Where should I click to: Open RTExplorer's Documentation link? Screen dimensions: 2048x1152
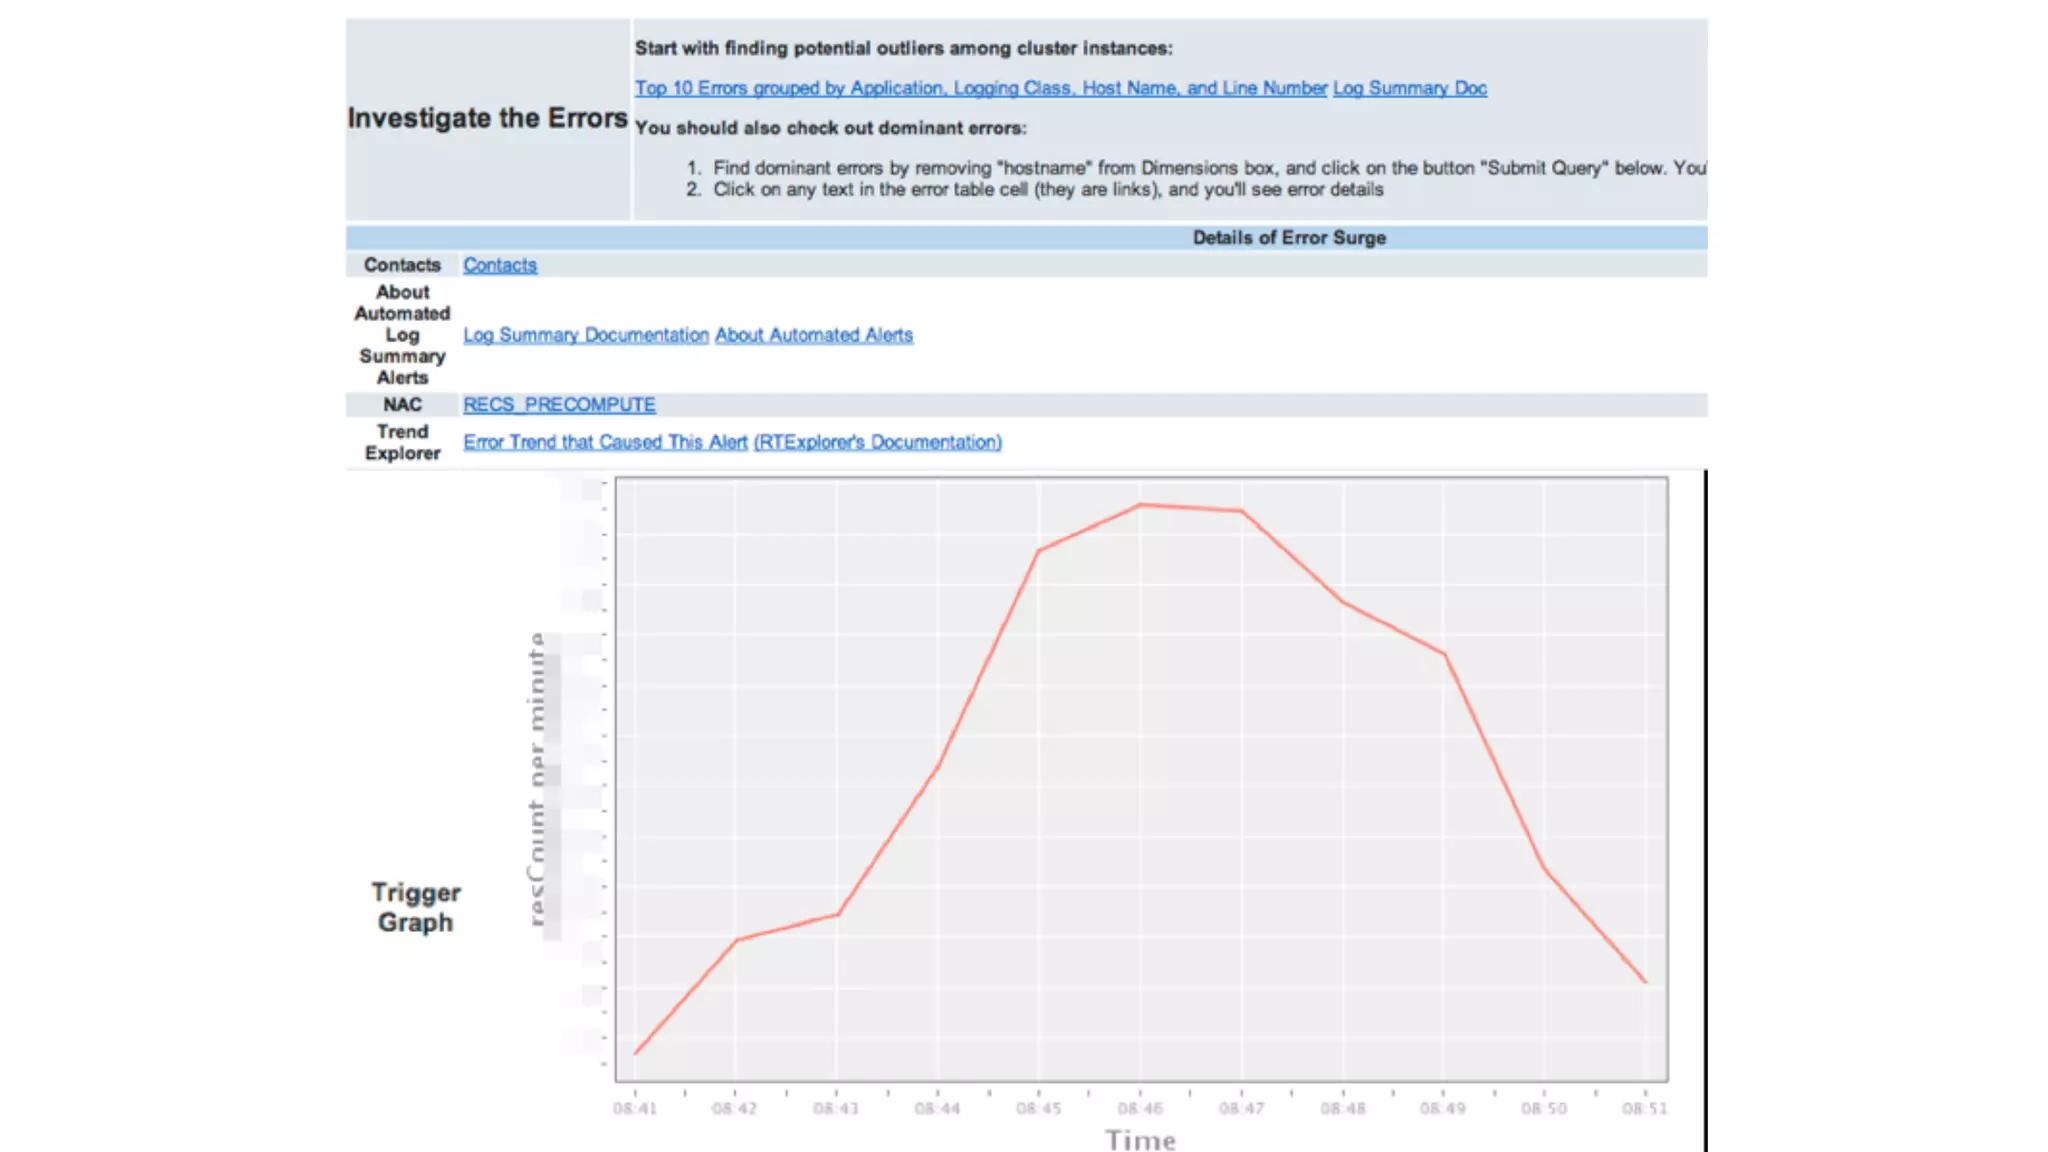click(877, 442)
